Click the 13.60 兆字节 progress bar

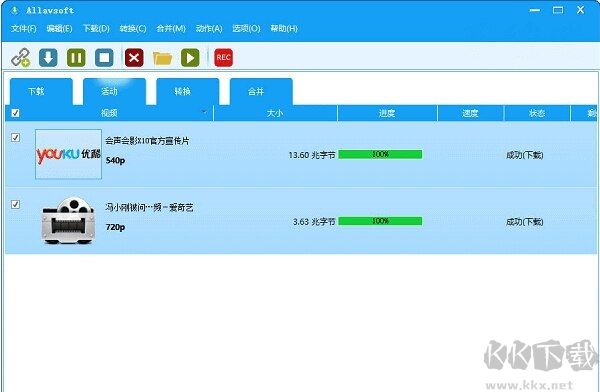pos(380,154)
